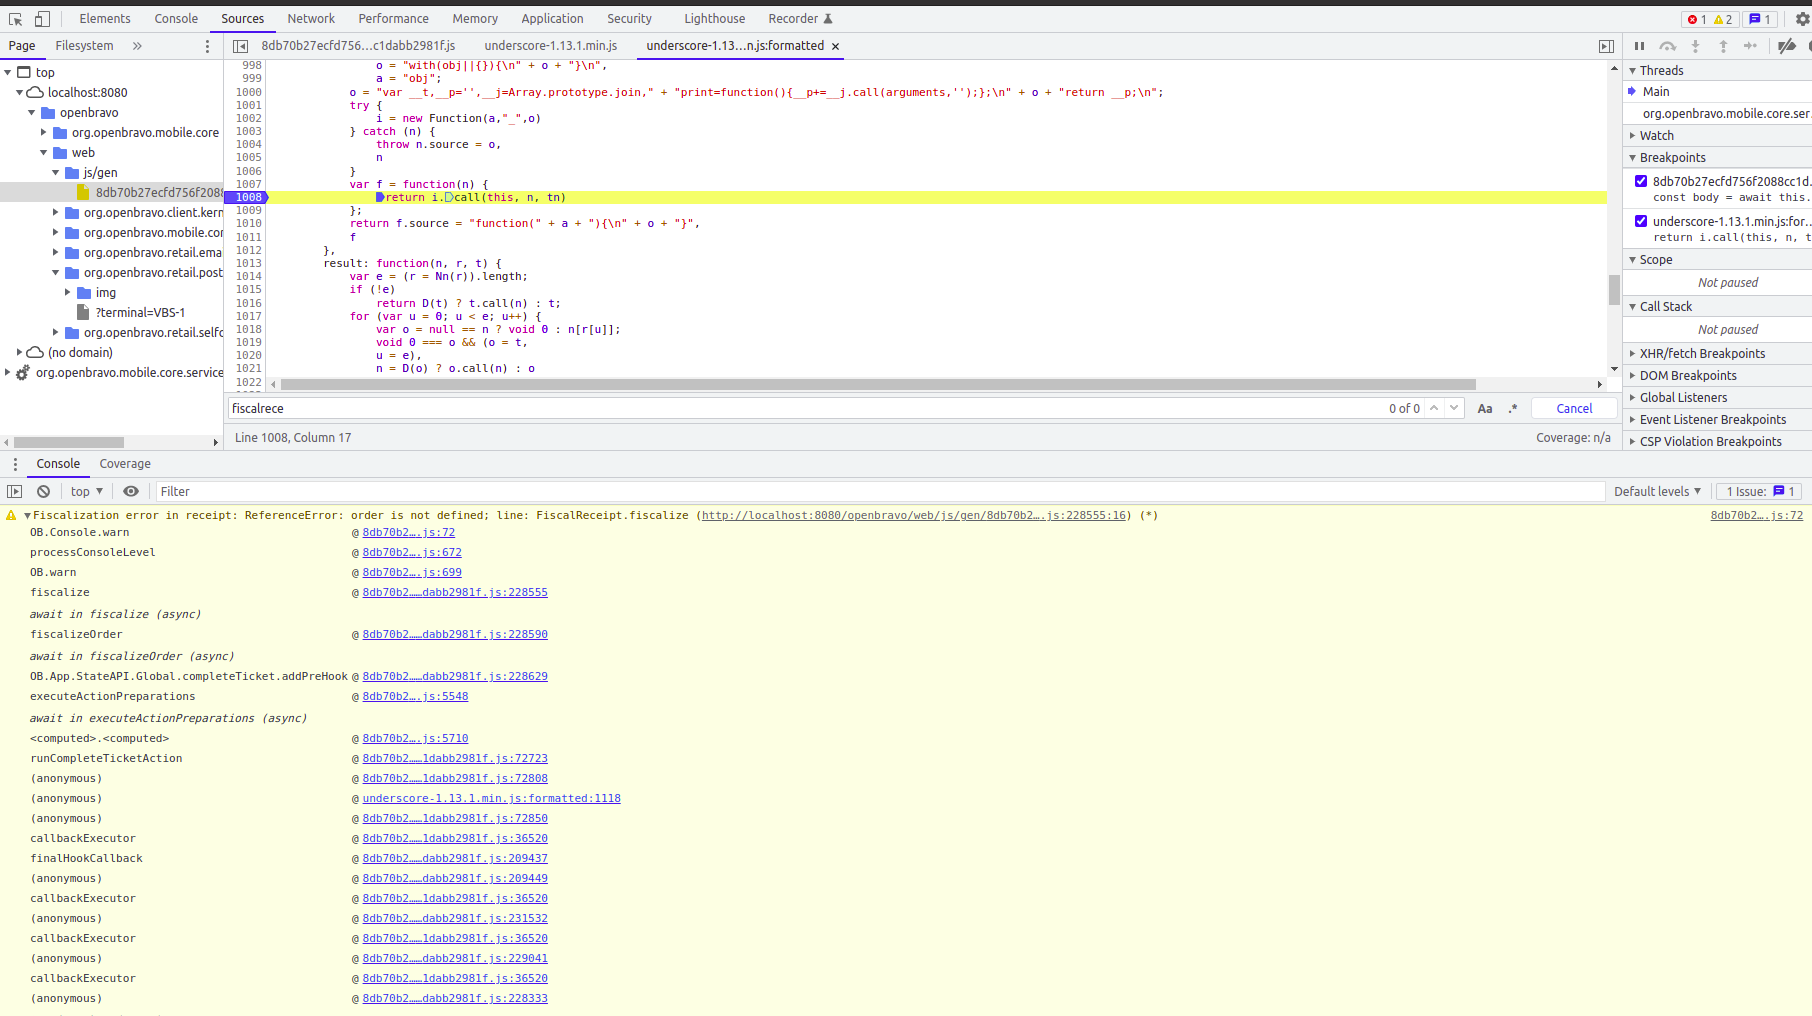Image resolution: width=1812 pixels, height=1016 pixels.
Task: Open the DevTools settings gear
Action: tap(1802, 19)
